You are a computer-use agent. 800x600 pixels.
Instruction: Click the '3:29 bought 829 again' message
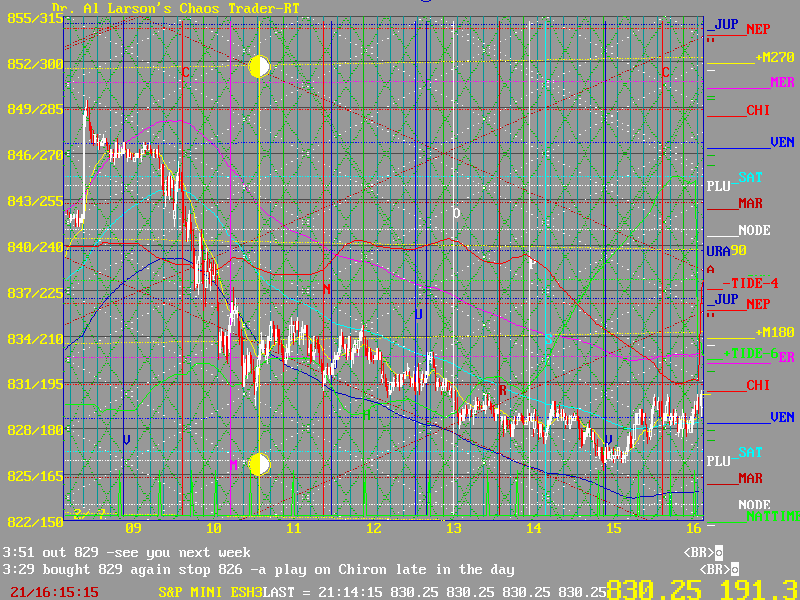[258, 570]
